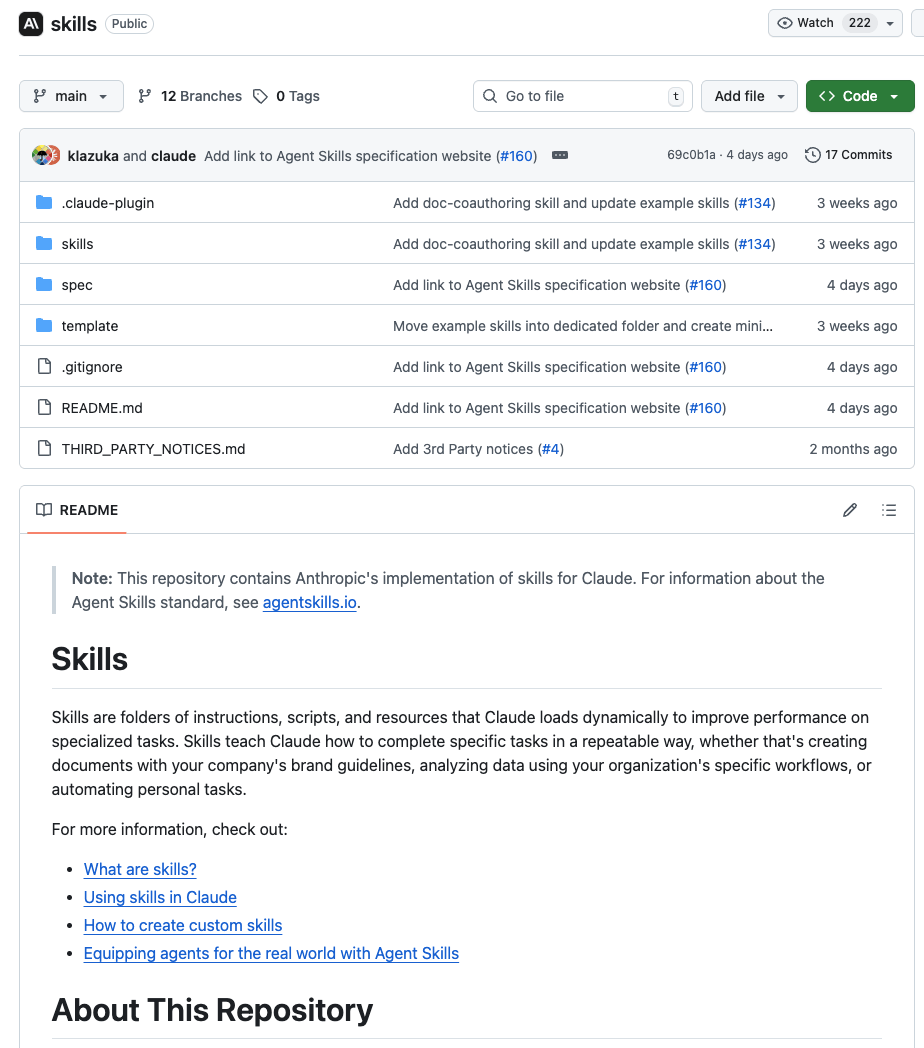Viewport: 924px width, 1048px height.
Task: Expand commit message details ellipsis button
Action: (560, 155)
